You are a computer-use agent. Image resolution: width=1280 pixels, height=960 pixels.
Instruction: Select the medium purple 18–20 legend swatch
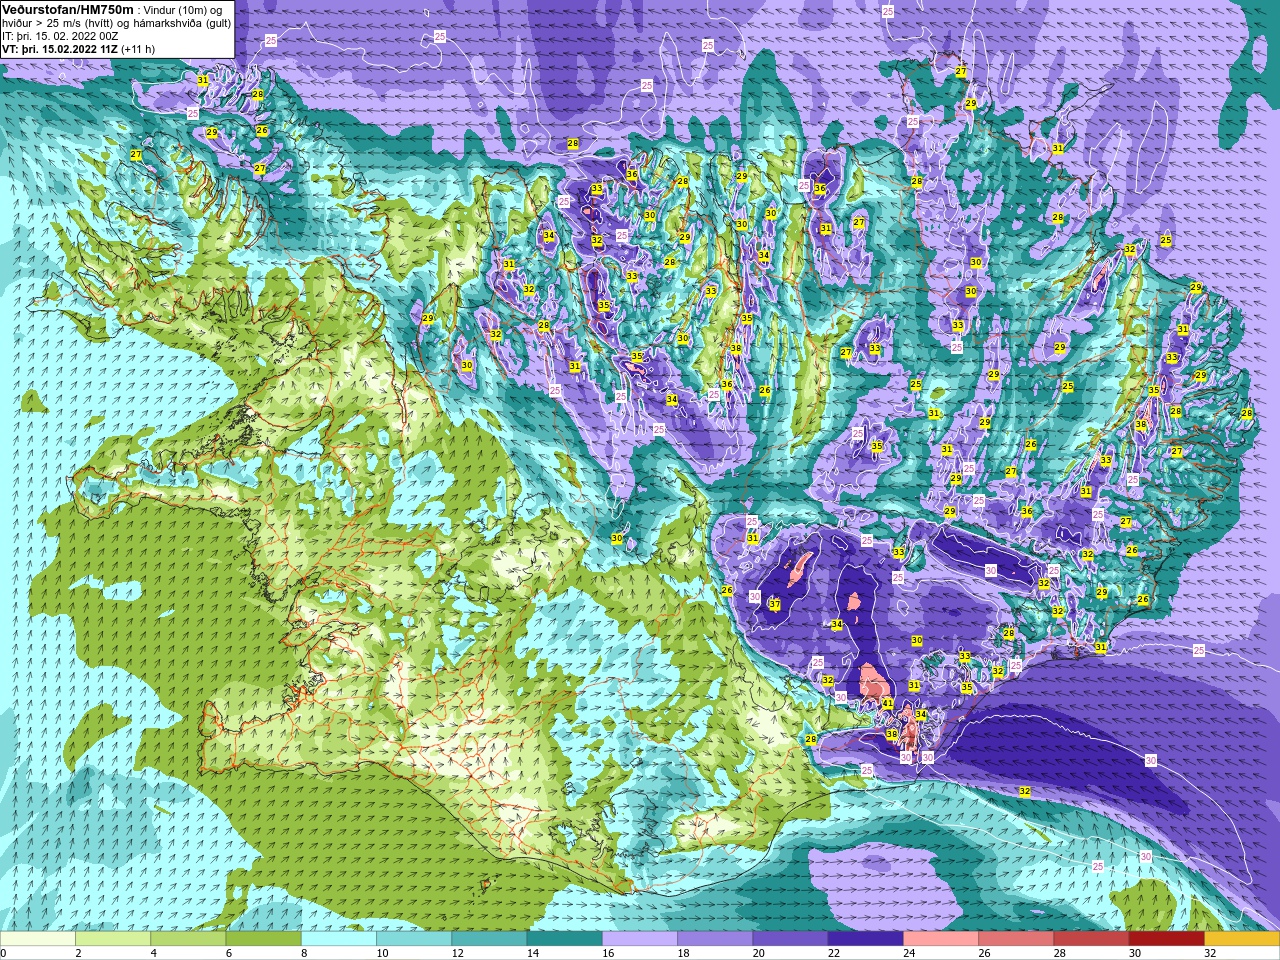tap(715, 939)
